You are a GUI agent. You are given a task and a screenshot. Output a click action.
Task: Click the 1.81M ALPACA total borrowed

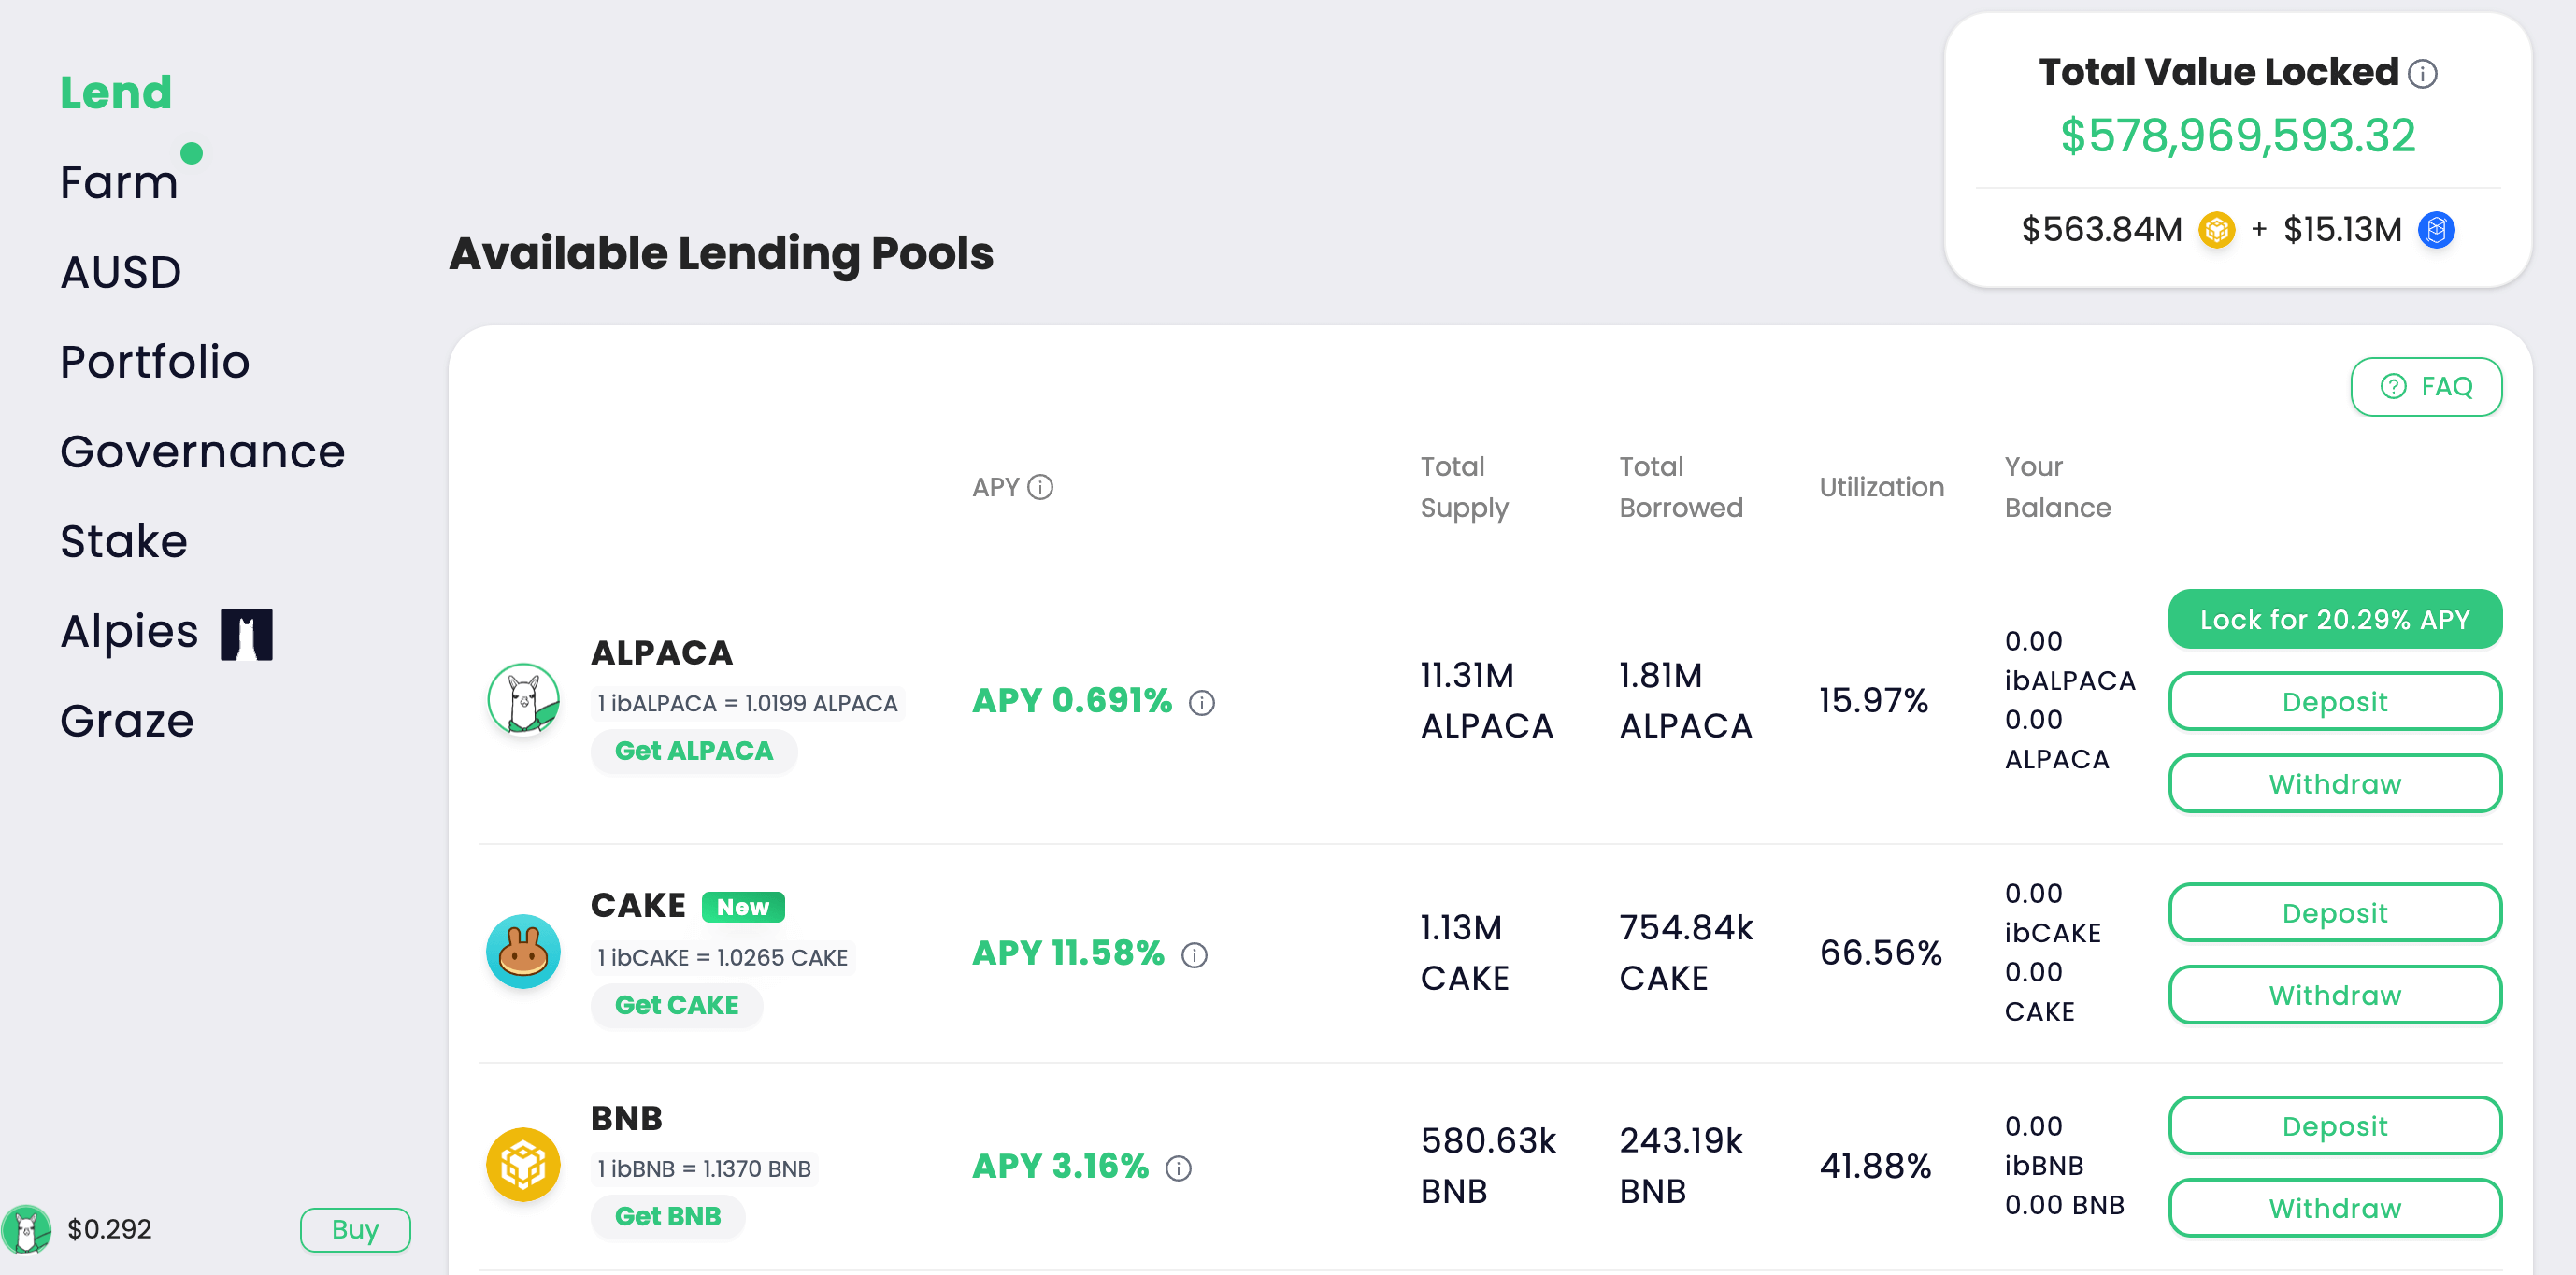(x=1686, y=701)
